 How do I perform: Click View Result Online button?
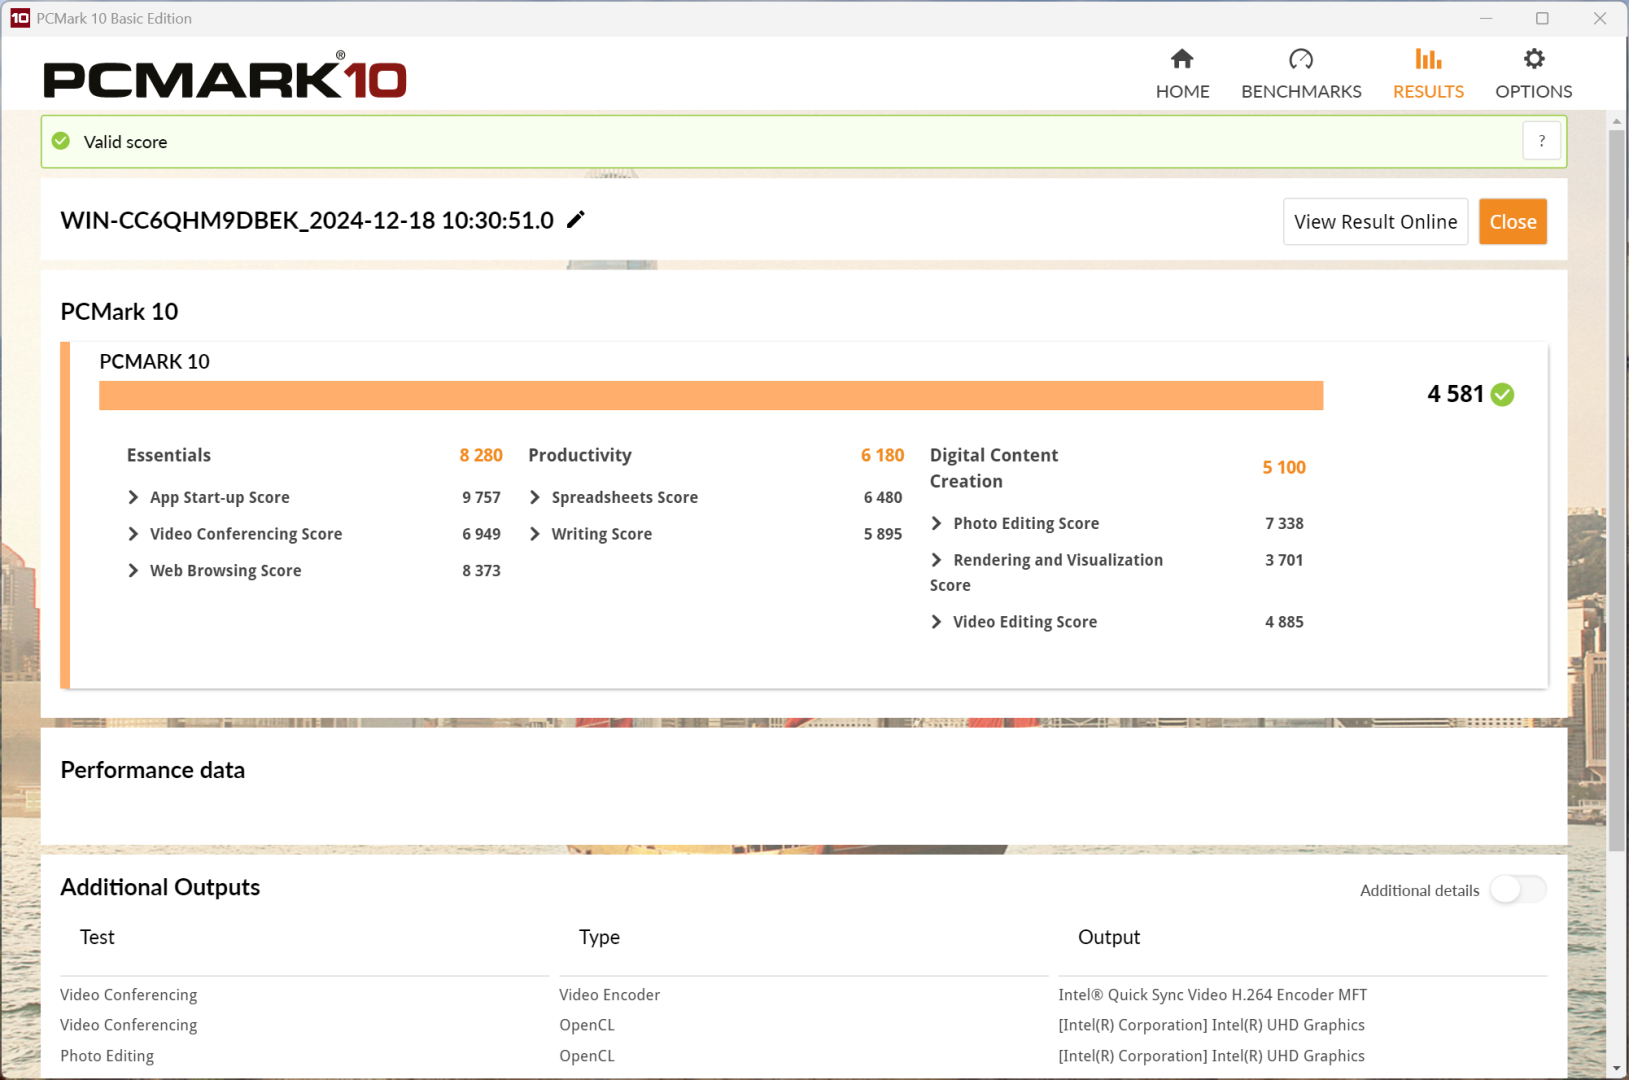click(1375, 222)
